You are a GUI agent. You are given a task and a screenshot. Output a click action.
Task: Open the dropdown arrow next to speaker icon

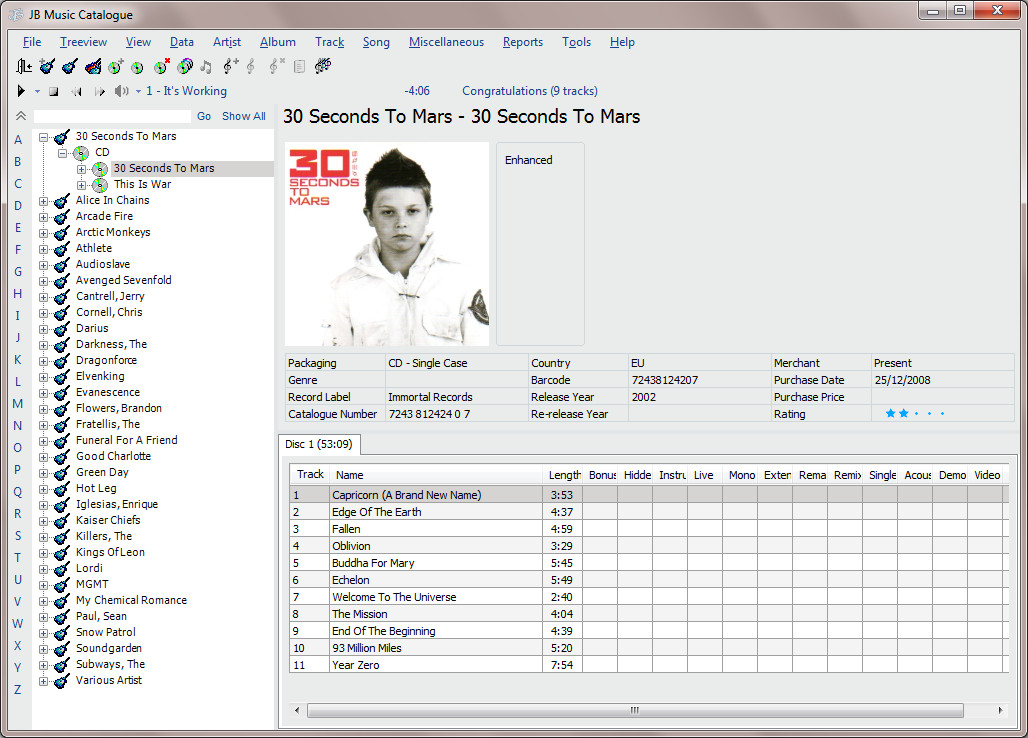[138, 92]
